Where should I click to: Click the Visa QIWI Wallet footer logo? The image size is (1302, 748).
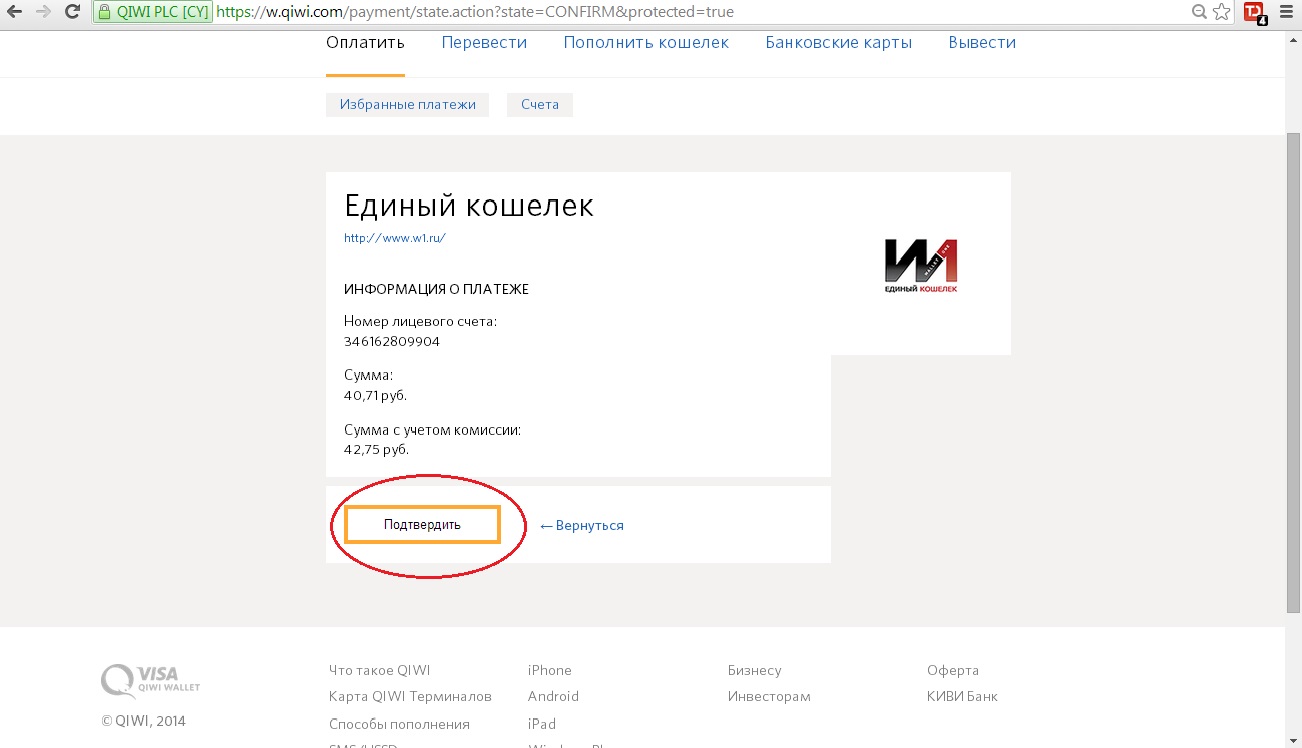click(150, 680)
